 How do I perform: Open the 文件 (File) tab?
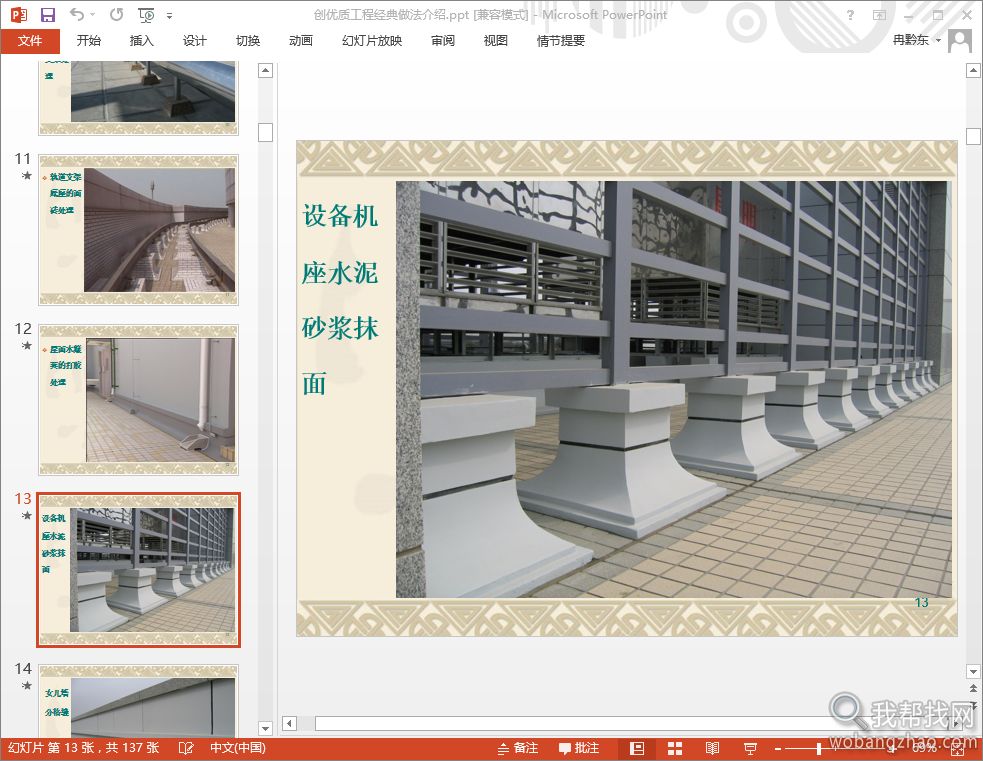coord(30,41)
